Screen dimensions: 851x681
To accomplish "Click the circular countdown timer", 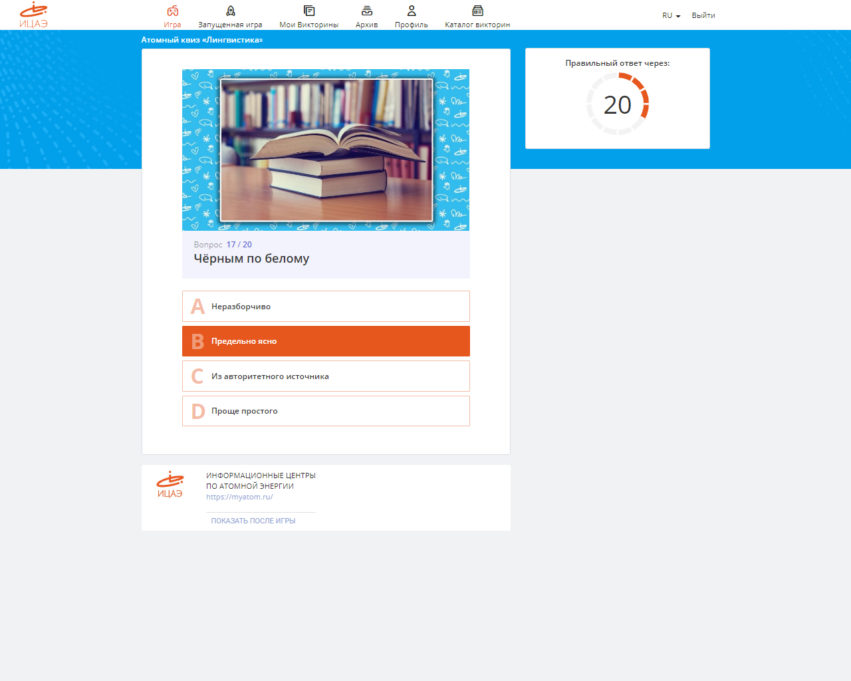I will (618, 104).
